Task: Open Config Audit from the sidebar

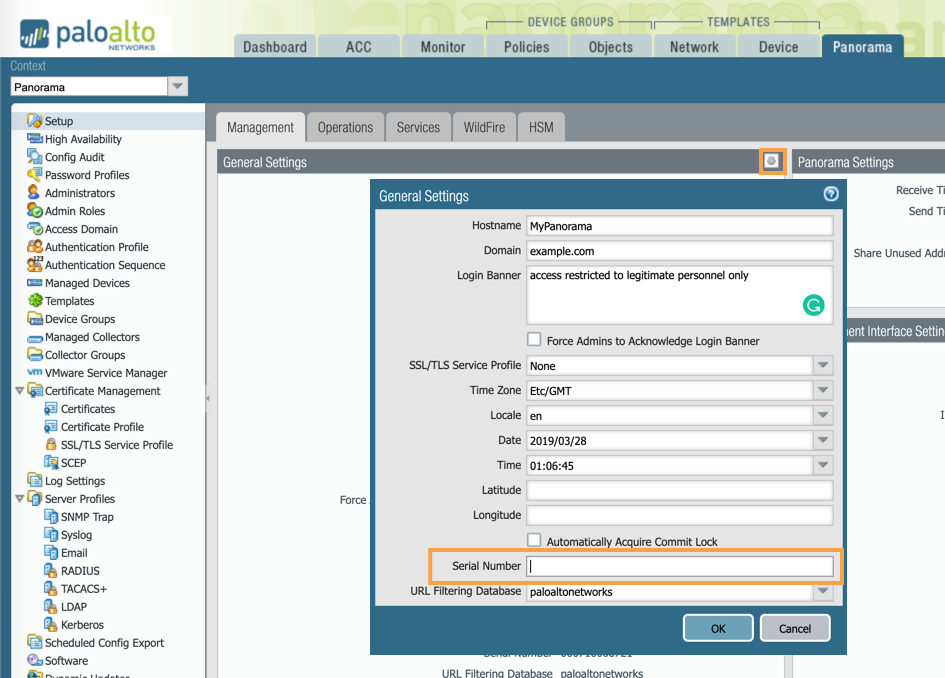Action: [x=71, y=157]
